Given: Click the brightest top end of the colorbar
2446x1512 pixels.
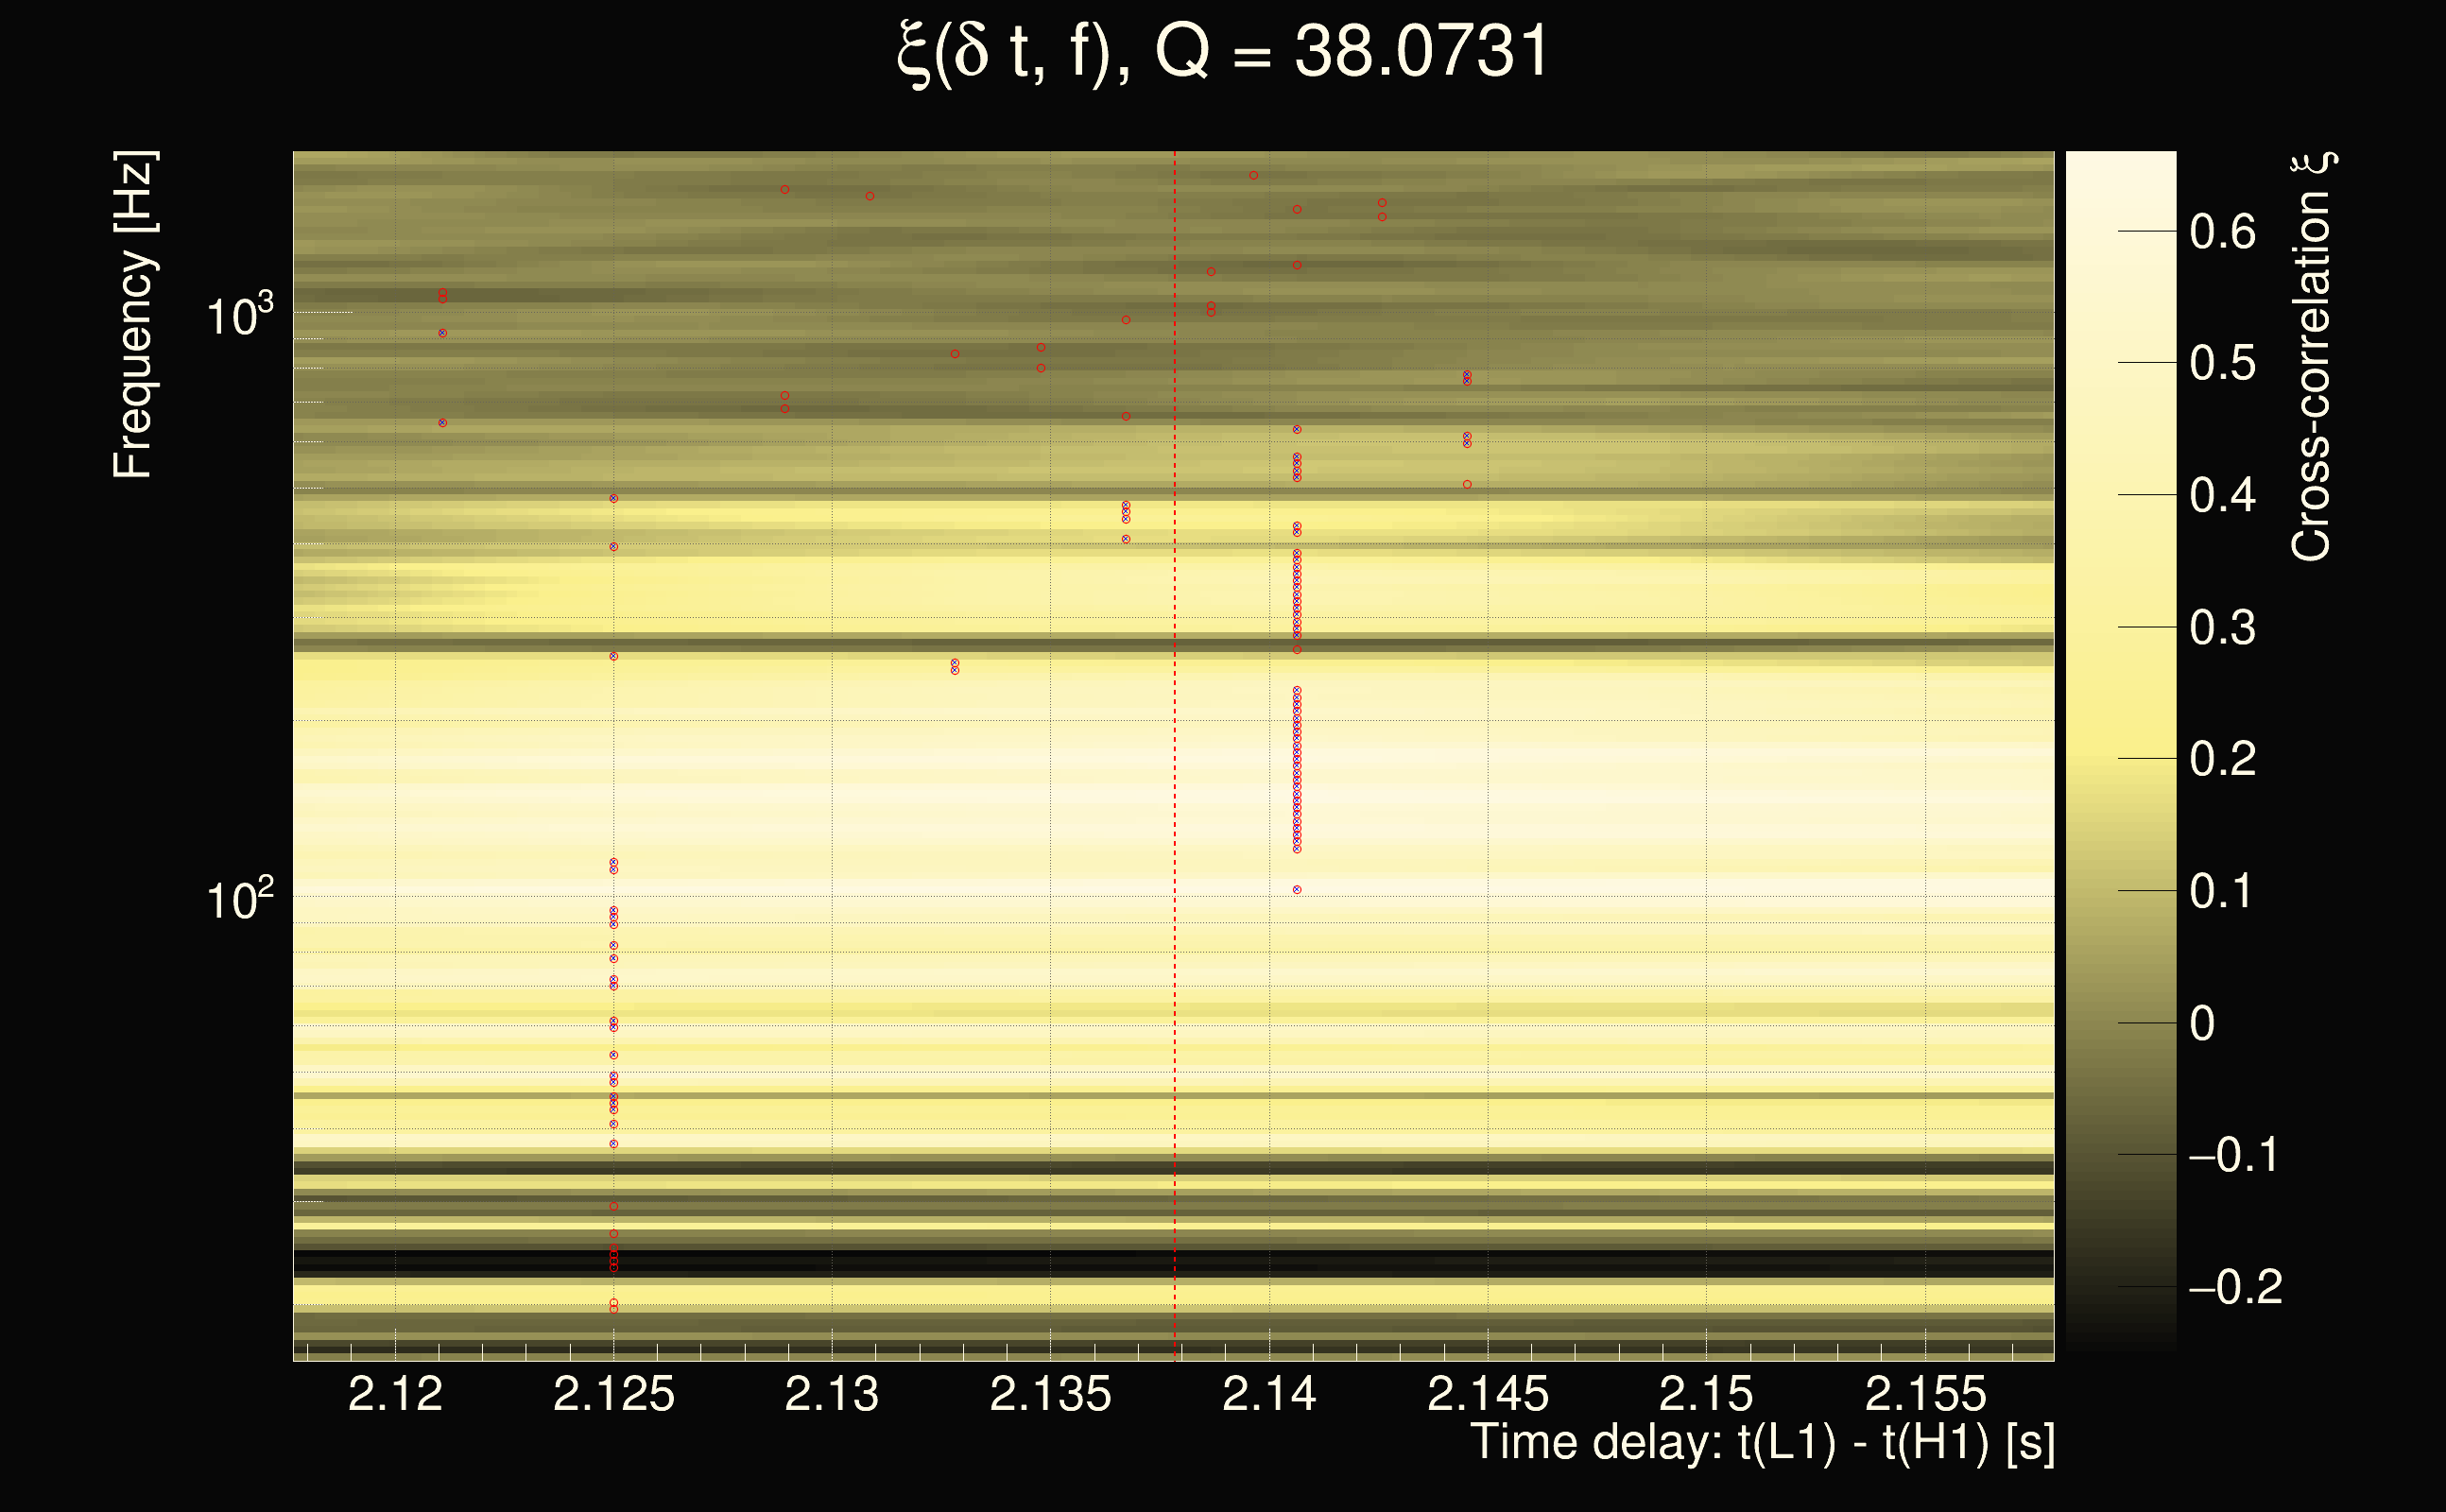Looking at the screenshot, I should click(2120, 160).
